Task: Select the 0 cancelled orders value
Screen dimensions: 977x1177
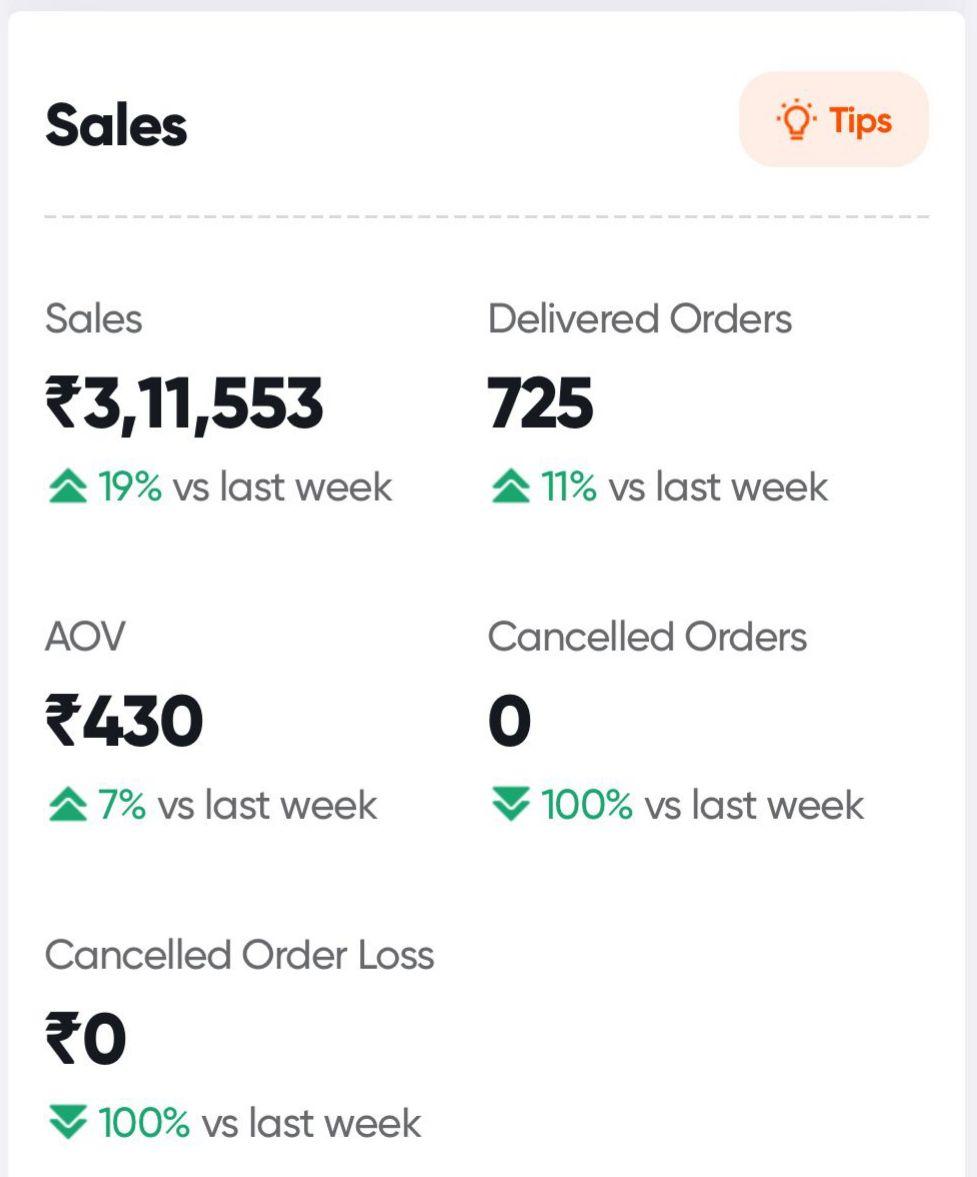Action: (x=510, y=722)
